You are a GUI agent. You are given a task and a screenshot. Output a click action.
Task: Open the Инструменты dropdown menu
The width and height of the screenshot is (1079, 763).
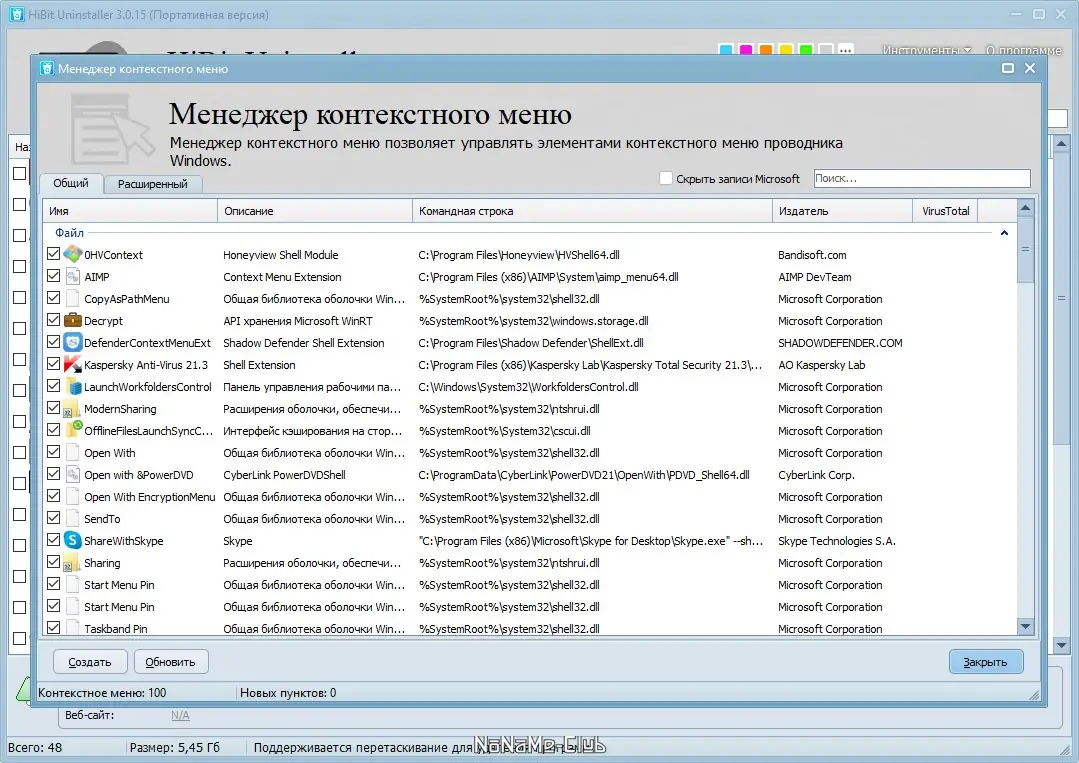927,50
